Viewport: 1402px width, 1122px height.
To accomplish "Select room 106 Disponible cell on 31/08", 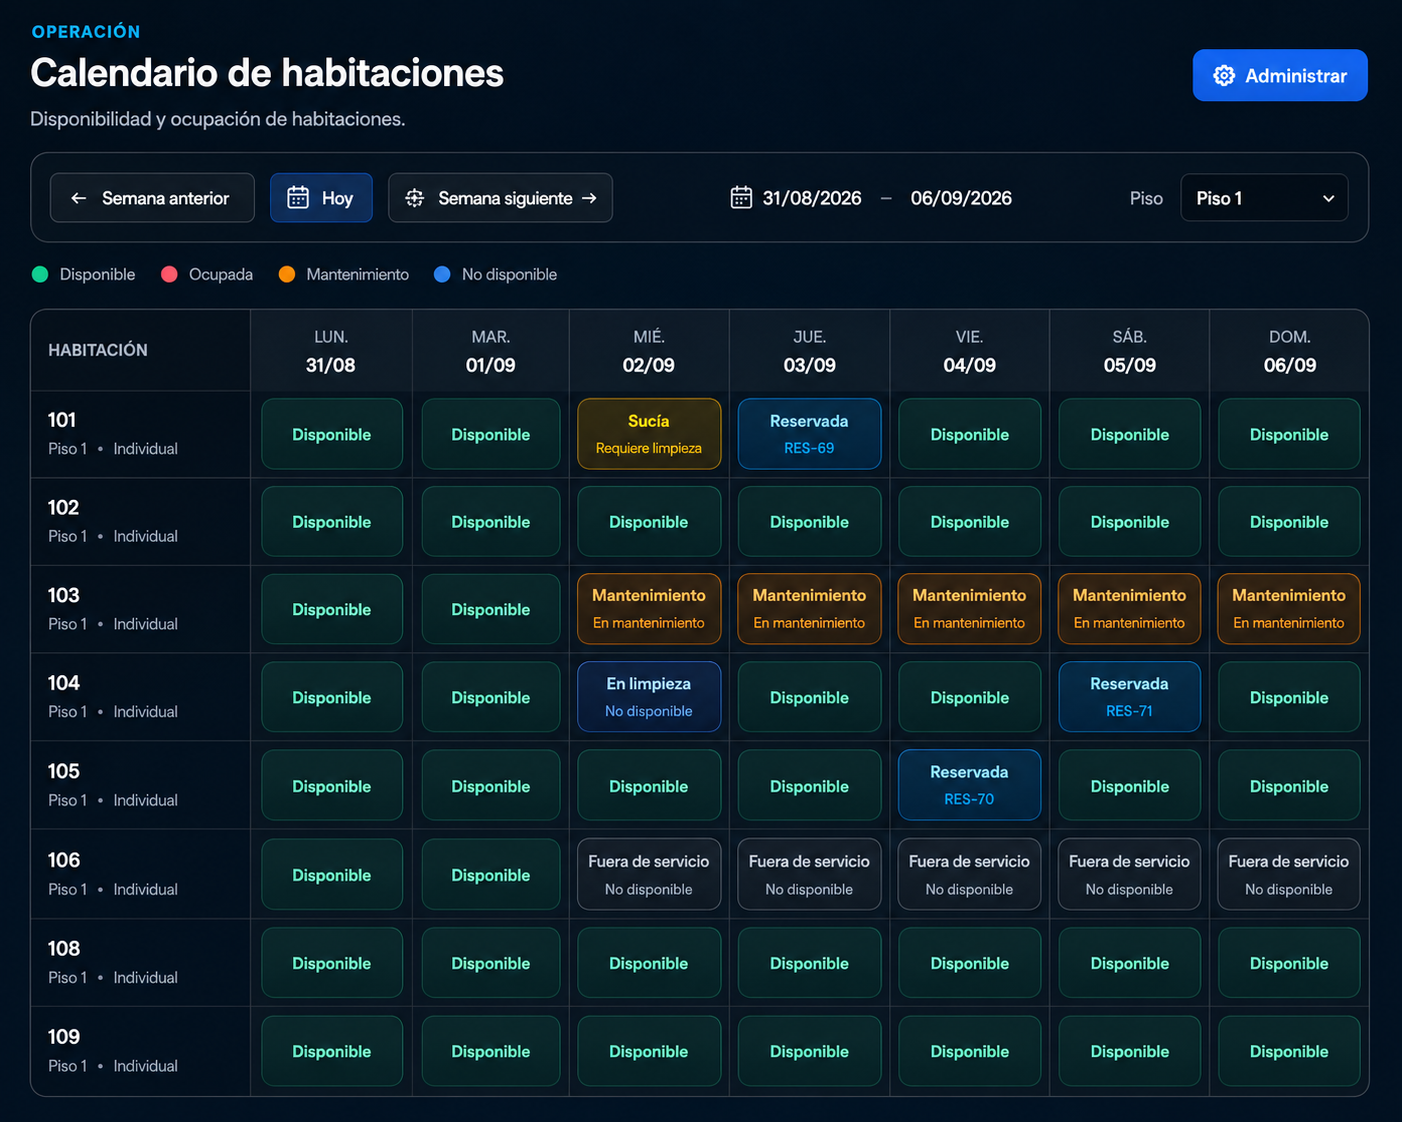I will click(332, 874).
